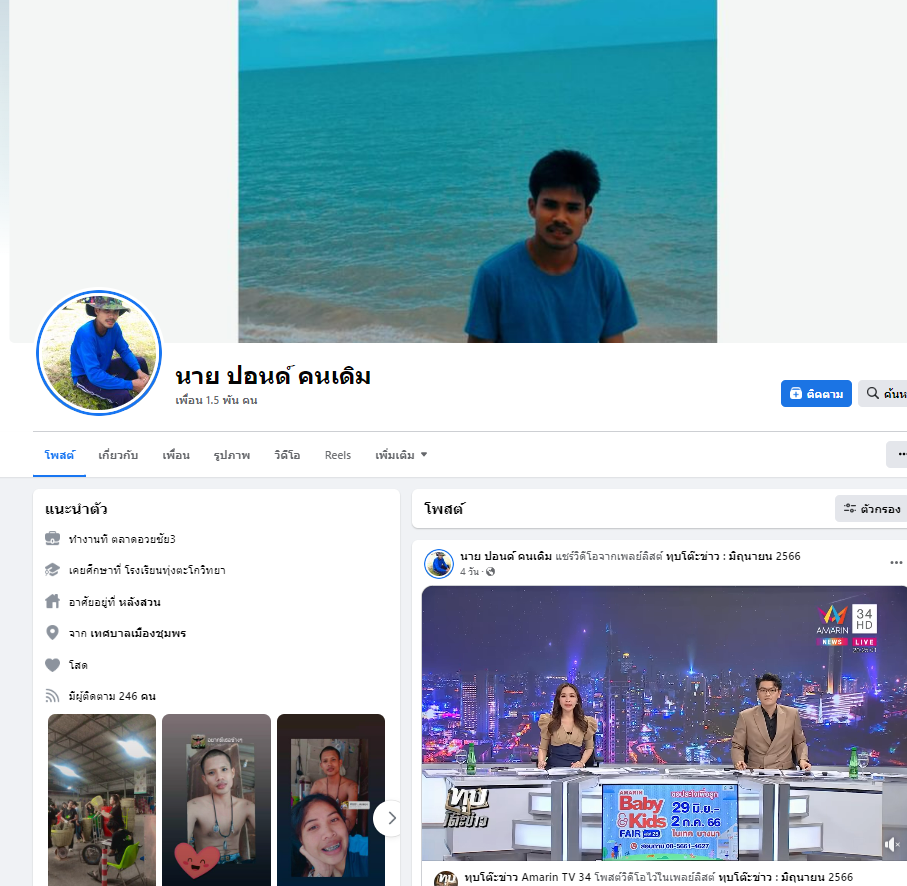Open featured story with red heart sticker
This screenshot has width=907, height=886.
click(216, 800)
